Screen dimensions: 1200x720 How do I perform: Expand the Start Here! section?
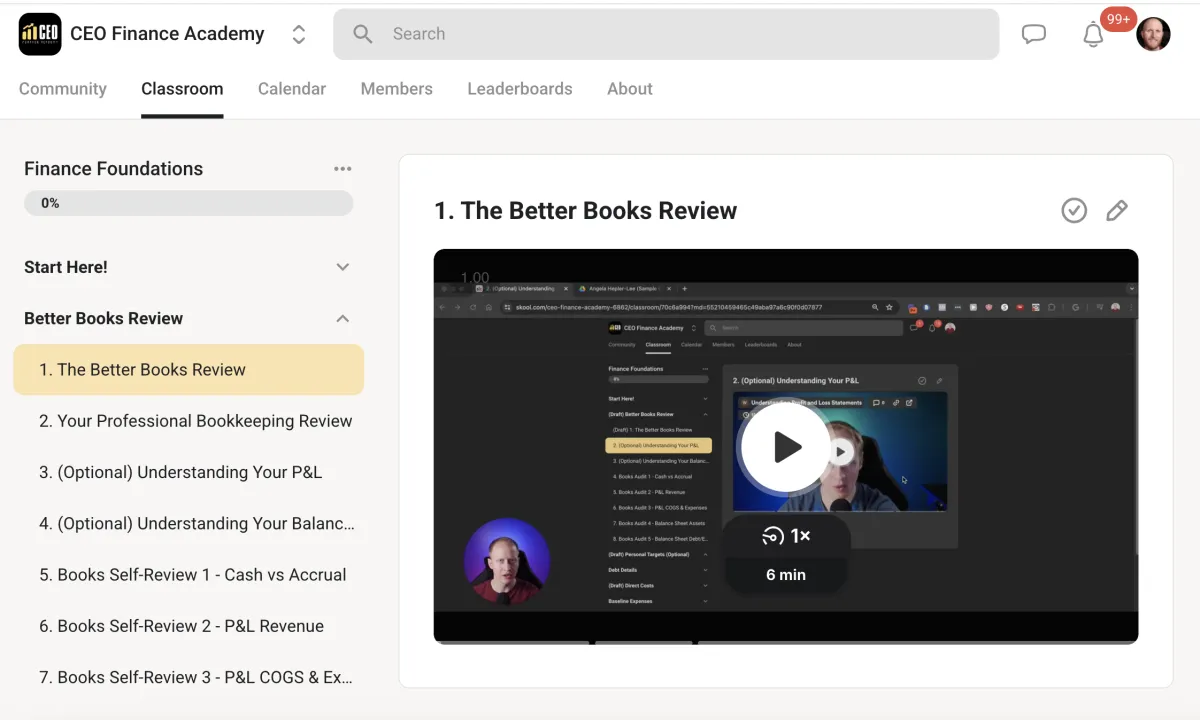click(x=188, y=267)
